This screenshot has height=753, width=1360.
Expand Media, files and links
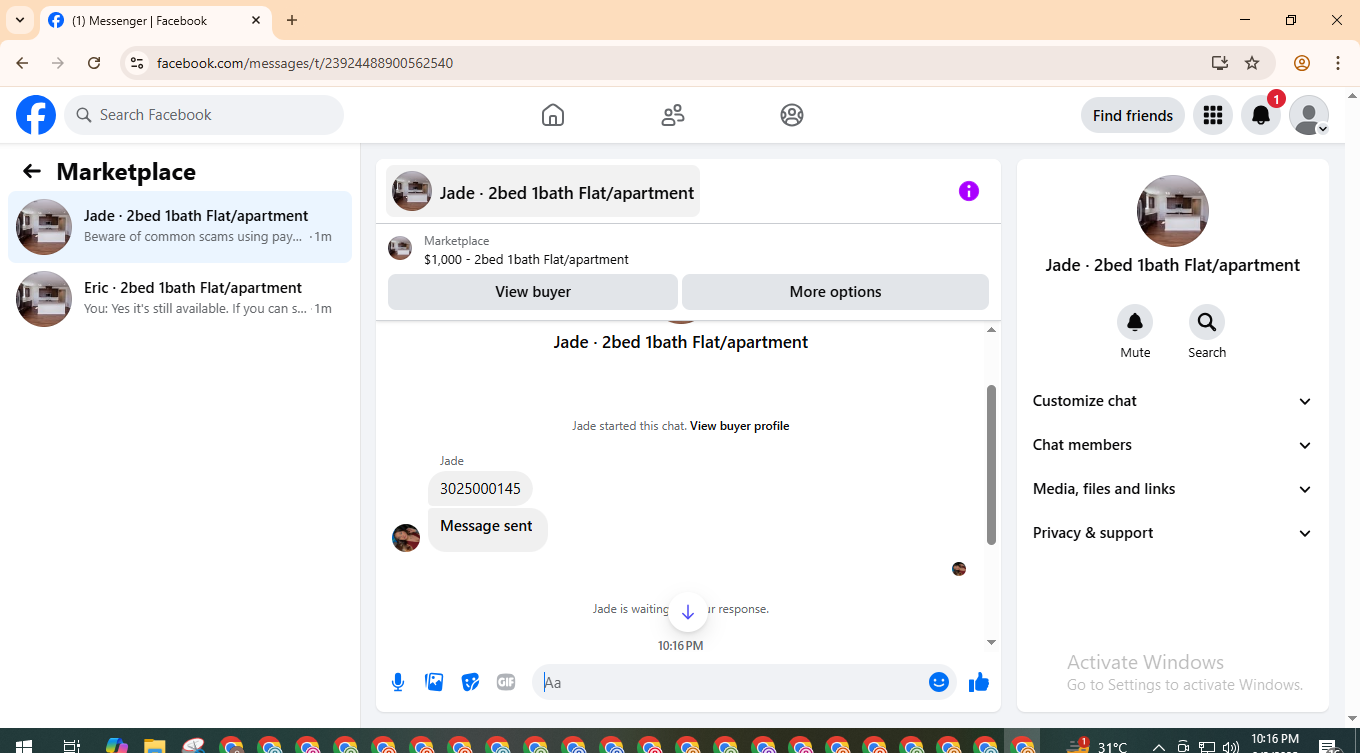1172,489
